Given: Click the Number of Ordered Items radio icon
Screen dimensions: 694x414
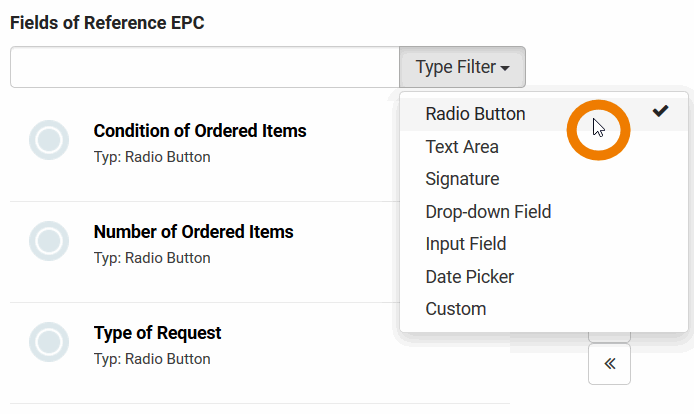Looking at the screenshot, I should [49, 242].
